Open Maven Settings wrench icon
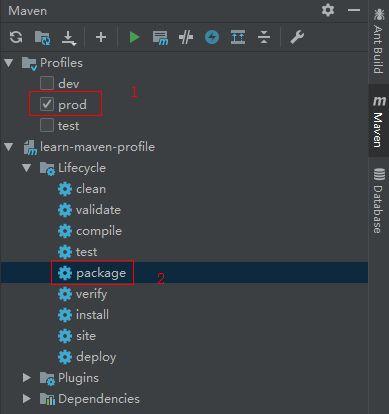Viewport: 389px width, 414px height. (x=297, y=37)
